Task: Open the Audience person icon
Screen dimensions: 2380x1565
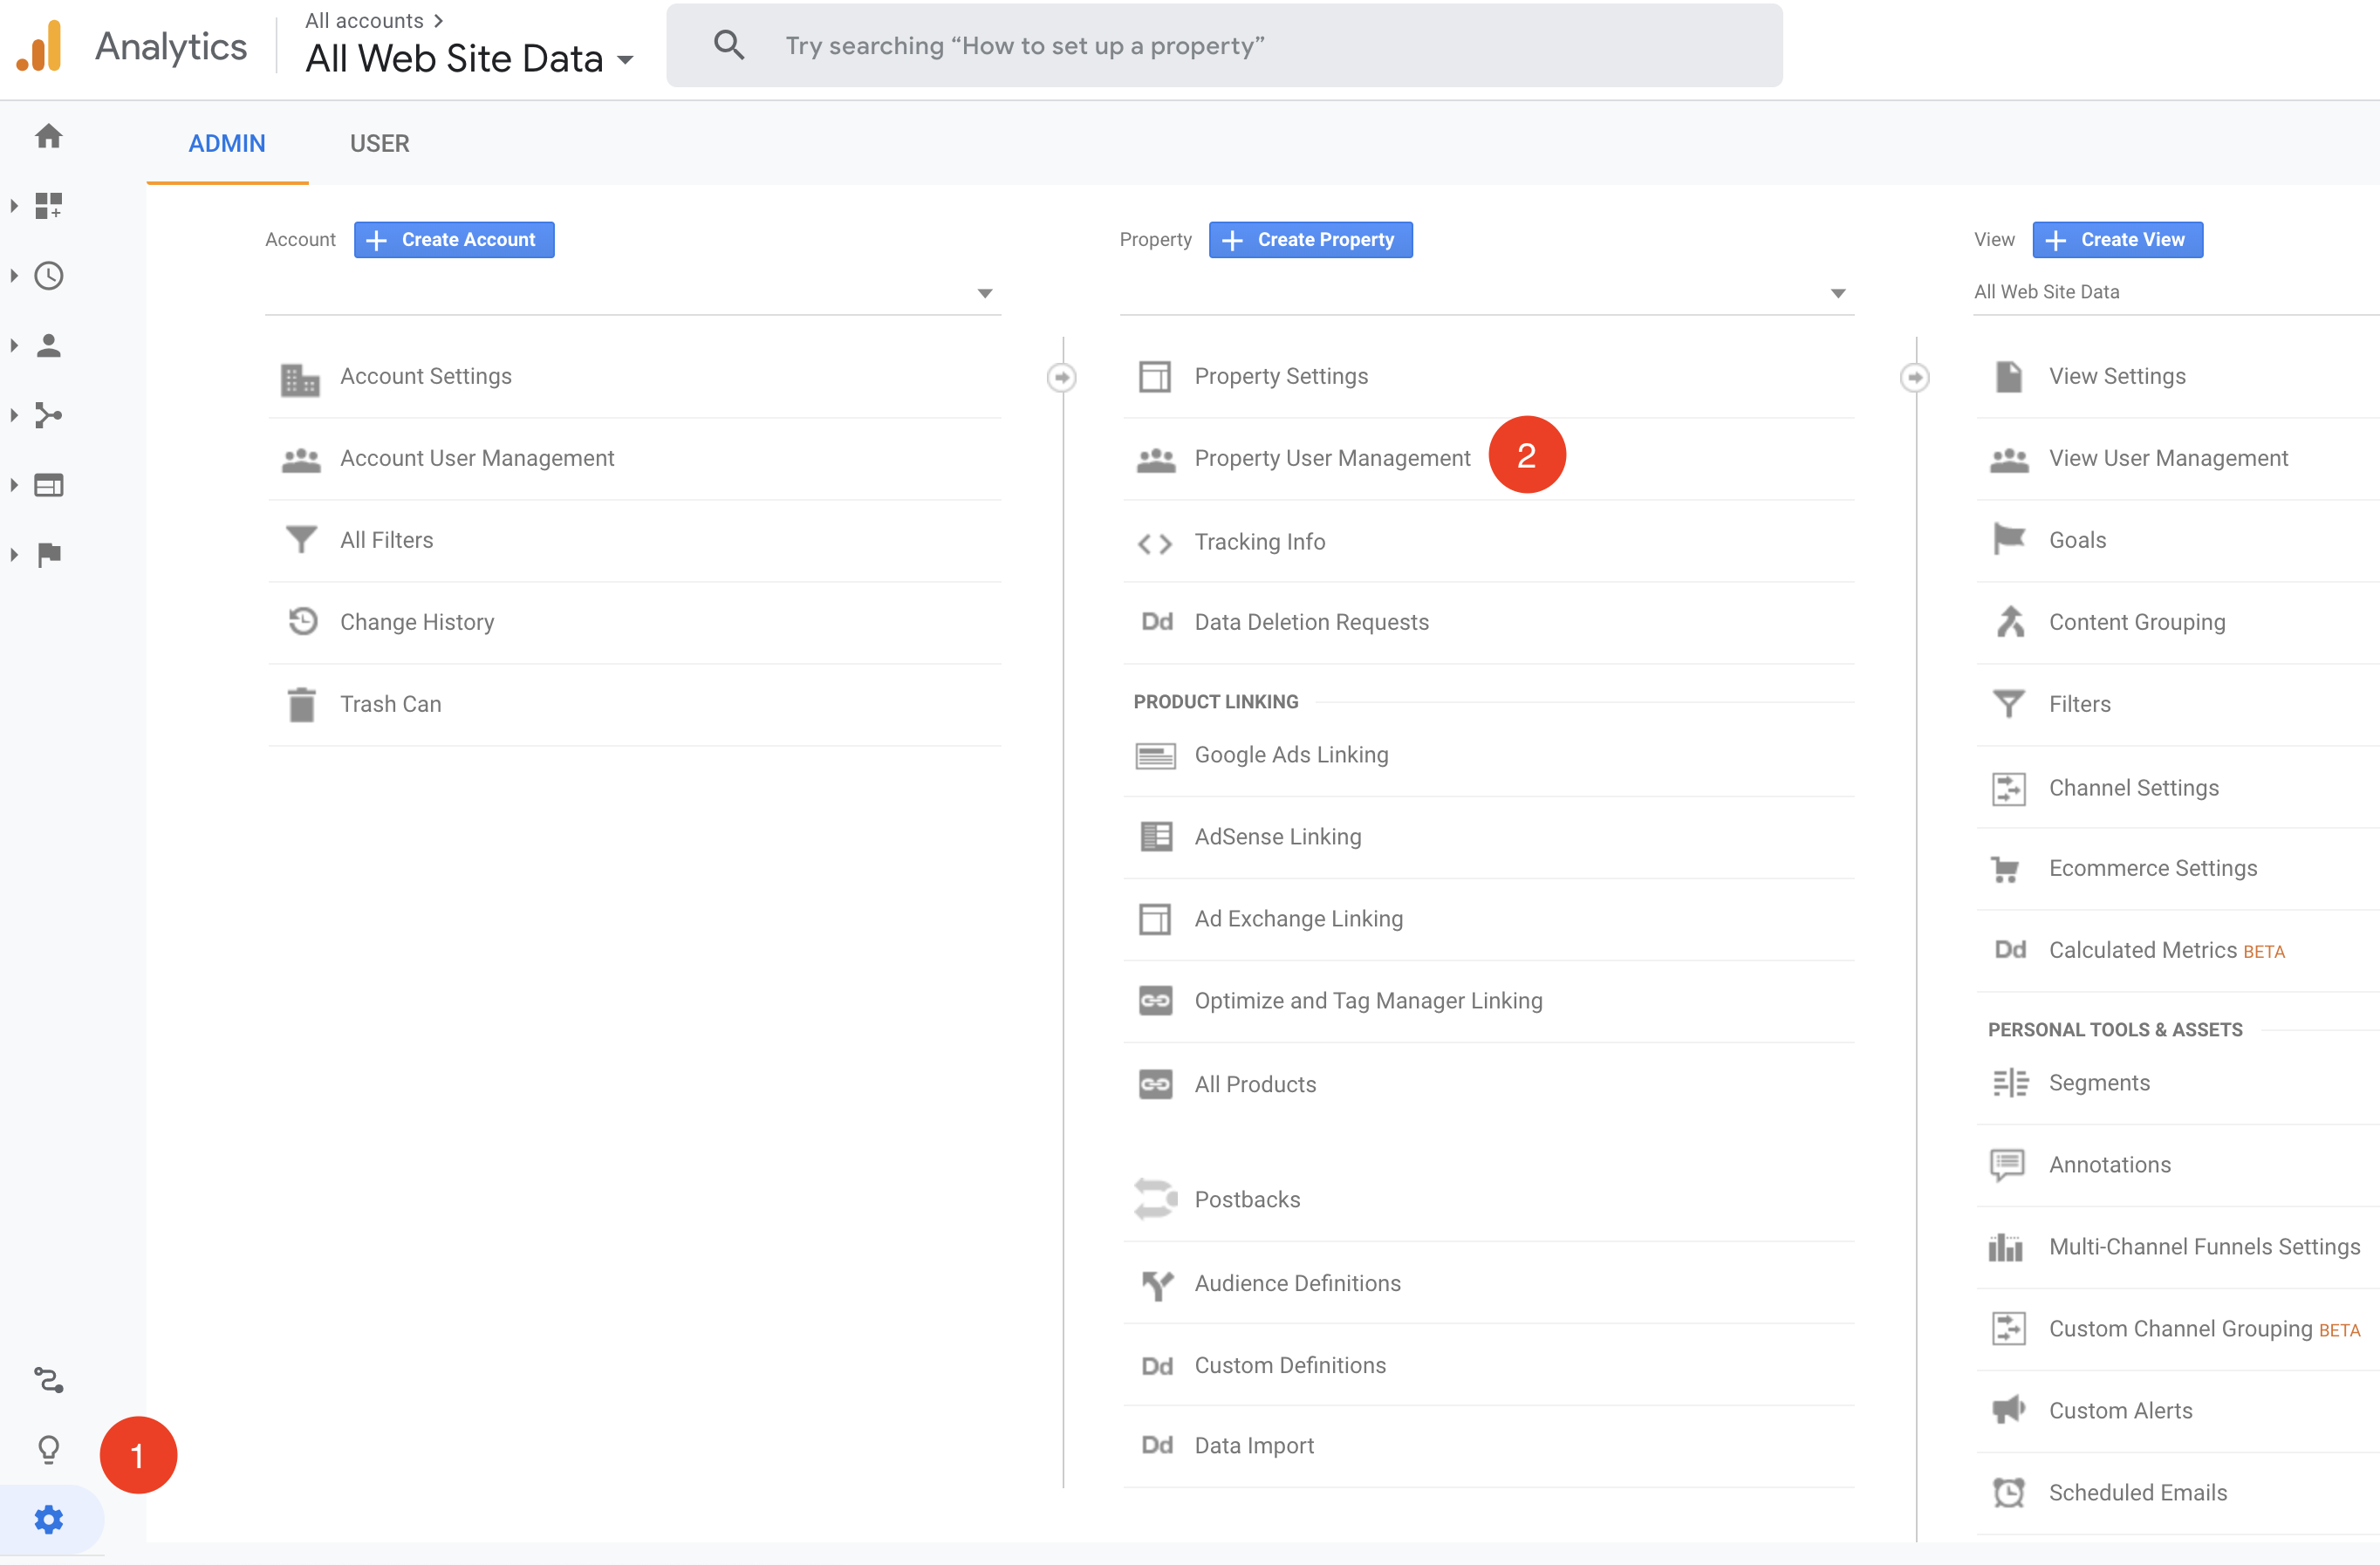Action: (48, 346)
